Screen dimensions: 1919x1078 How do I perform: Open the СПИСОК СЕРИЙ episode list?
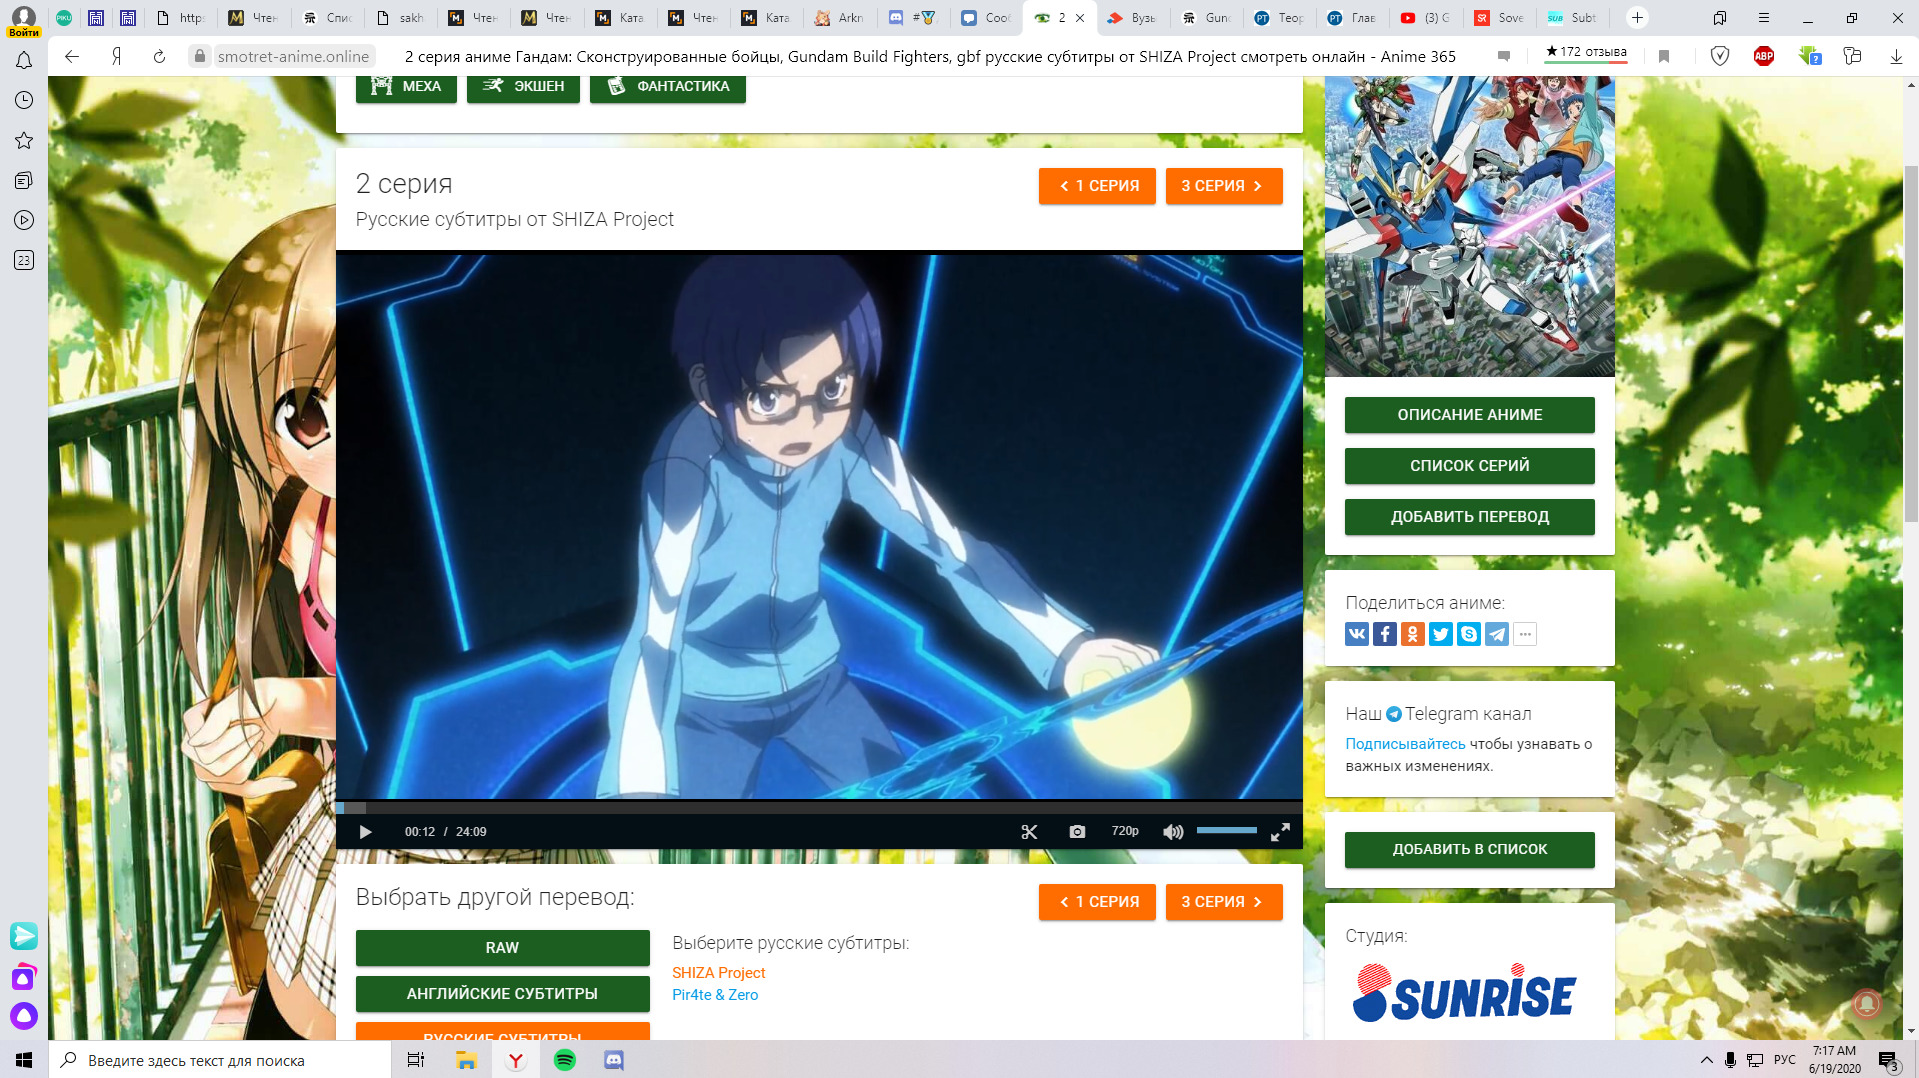click(x=1469, y=466)
